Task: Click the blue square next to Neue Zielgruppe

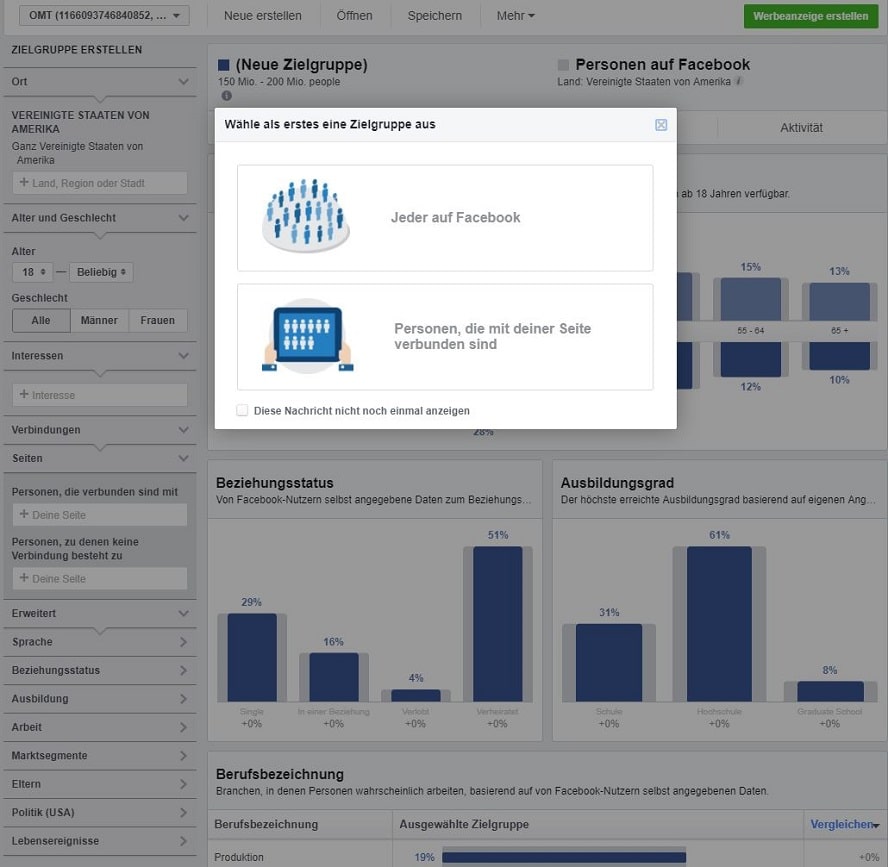Action: (x=224, y=65)
